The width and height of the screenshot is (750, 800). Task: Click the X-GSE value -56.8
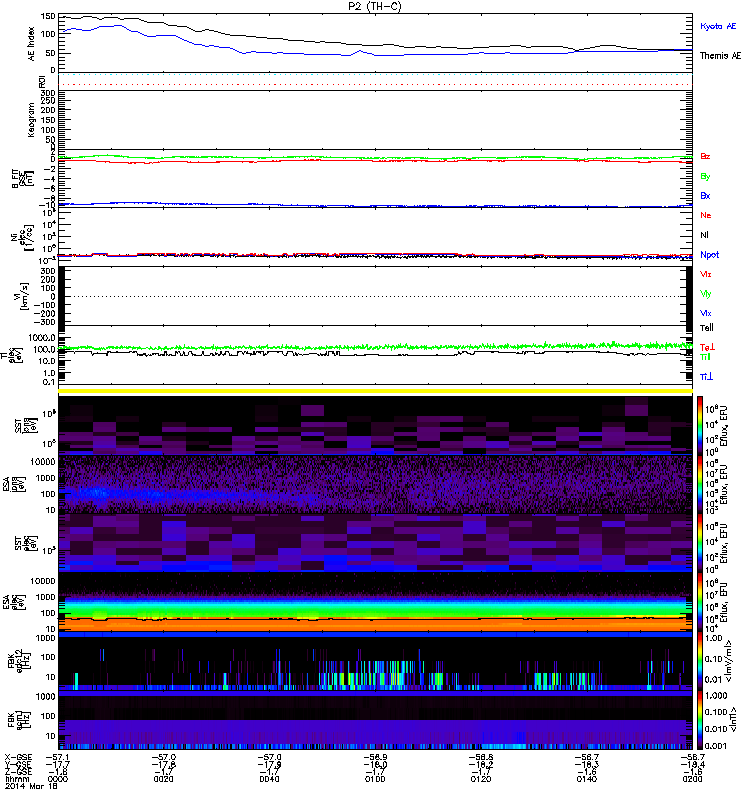(481, 758)
